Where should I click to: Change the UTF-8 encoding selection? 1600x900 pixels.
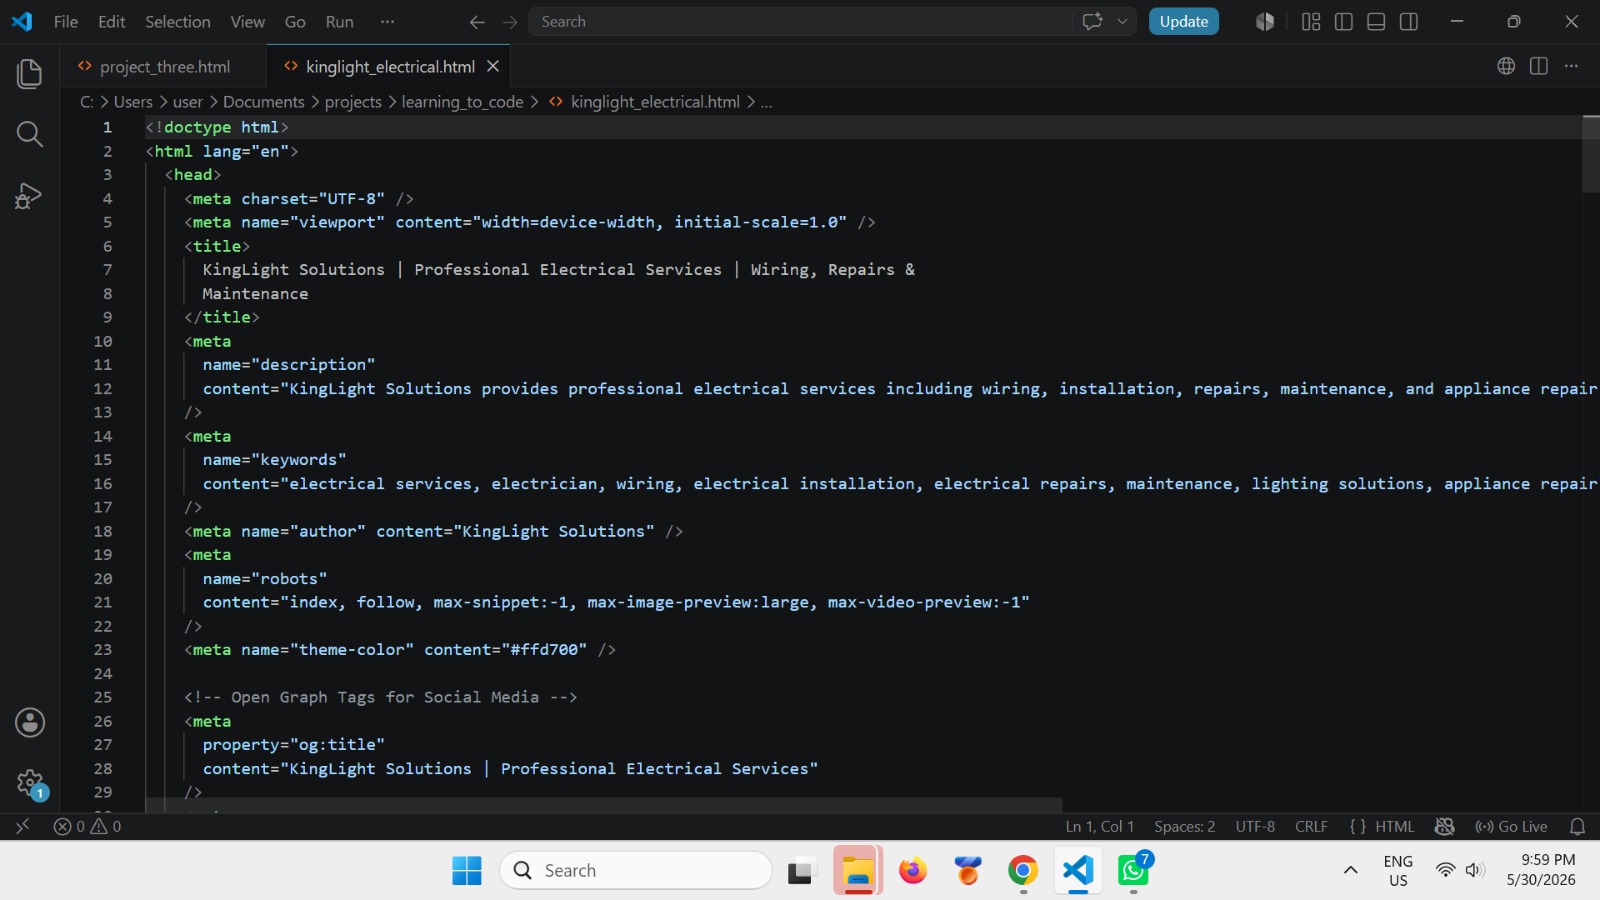point(1255,826)
